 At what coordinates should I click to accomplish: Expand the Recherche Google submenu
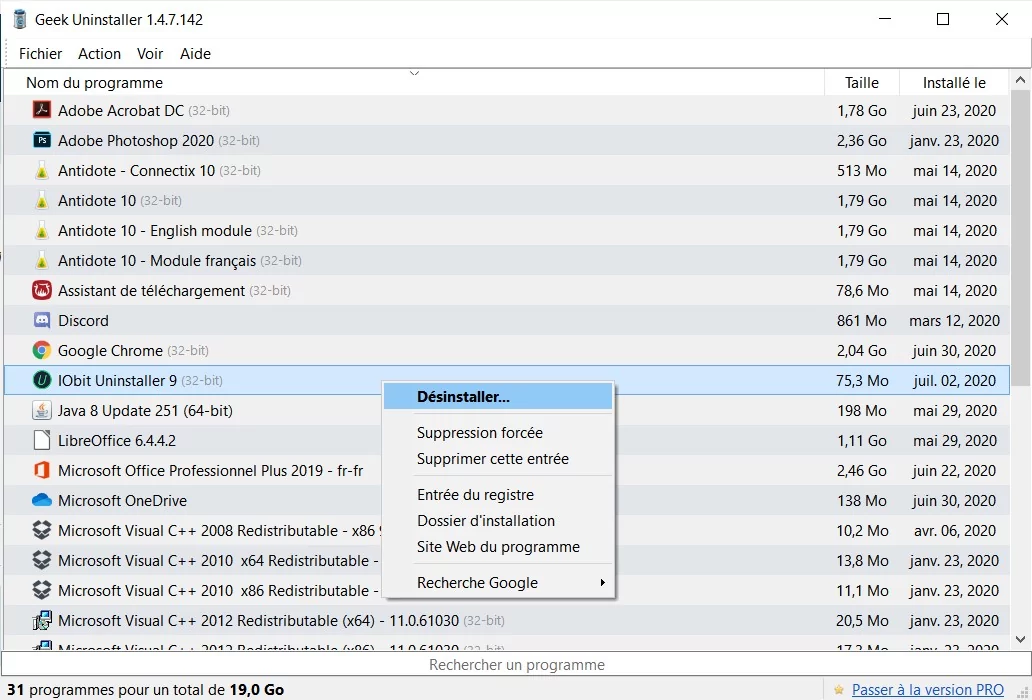coord(498,583)
